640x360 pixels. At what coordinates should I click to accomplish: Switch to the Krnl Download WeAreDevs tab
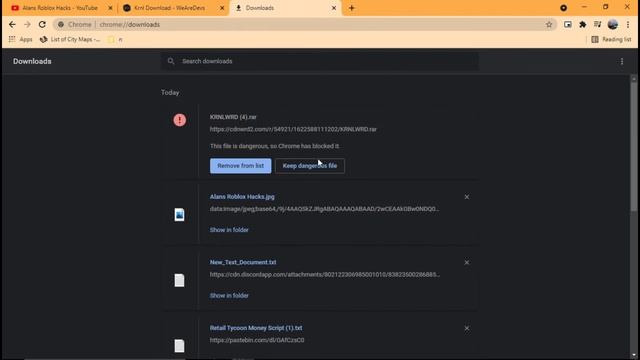pyautogui.click(x=170, y=8)
